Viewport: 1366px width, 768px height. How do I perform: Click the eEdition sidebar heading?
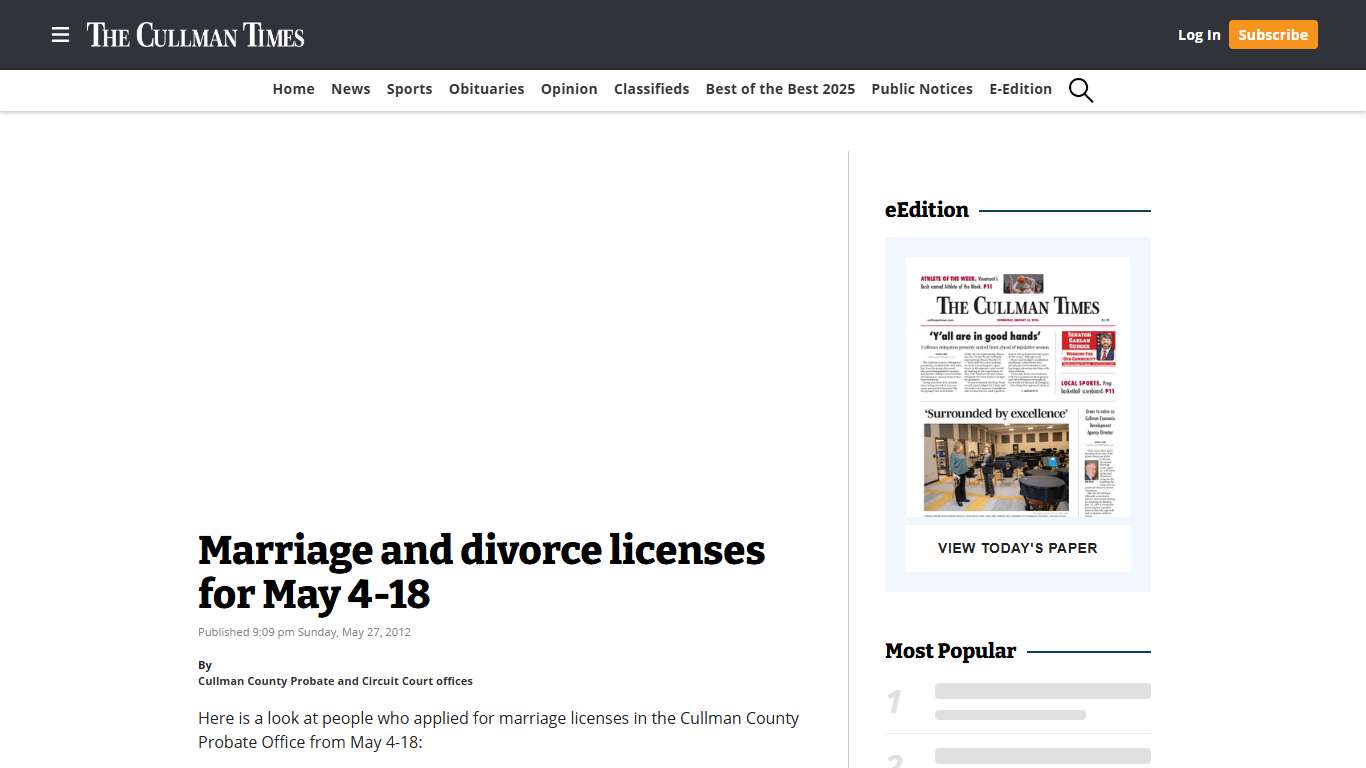926,210
